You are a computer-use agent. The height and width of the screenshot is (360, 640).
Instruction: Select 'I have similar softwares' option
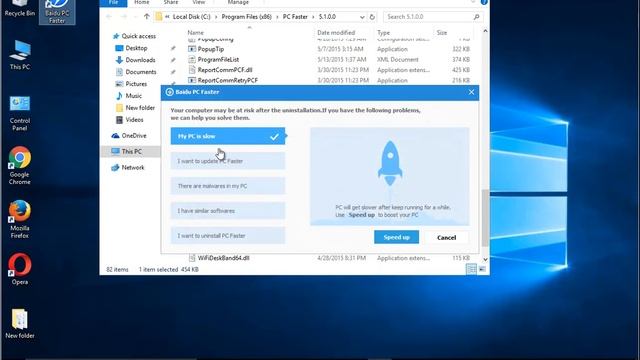click(228, 211)
